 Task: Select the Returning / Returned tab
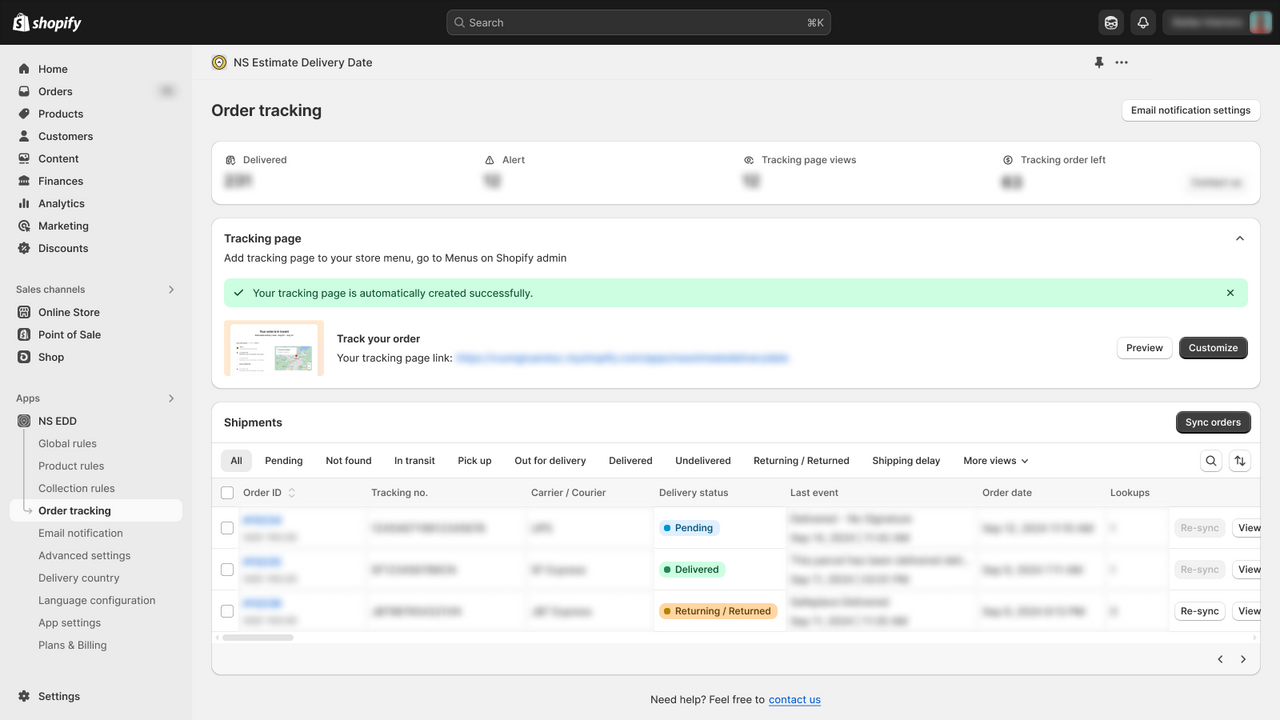[x=801, y=461]
